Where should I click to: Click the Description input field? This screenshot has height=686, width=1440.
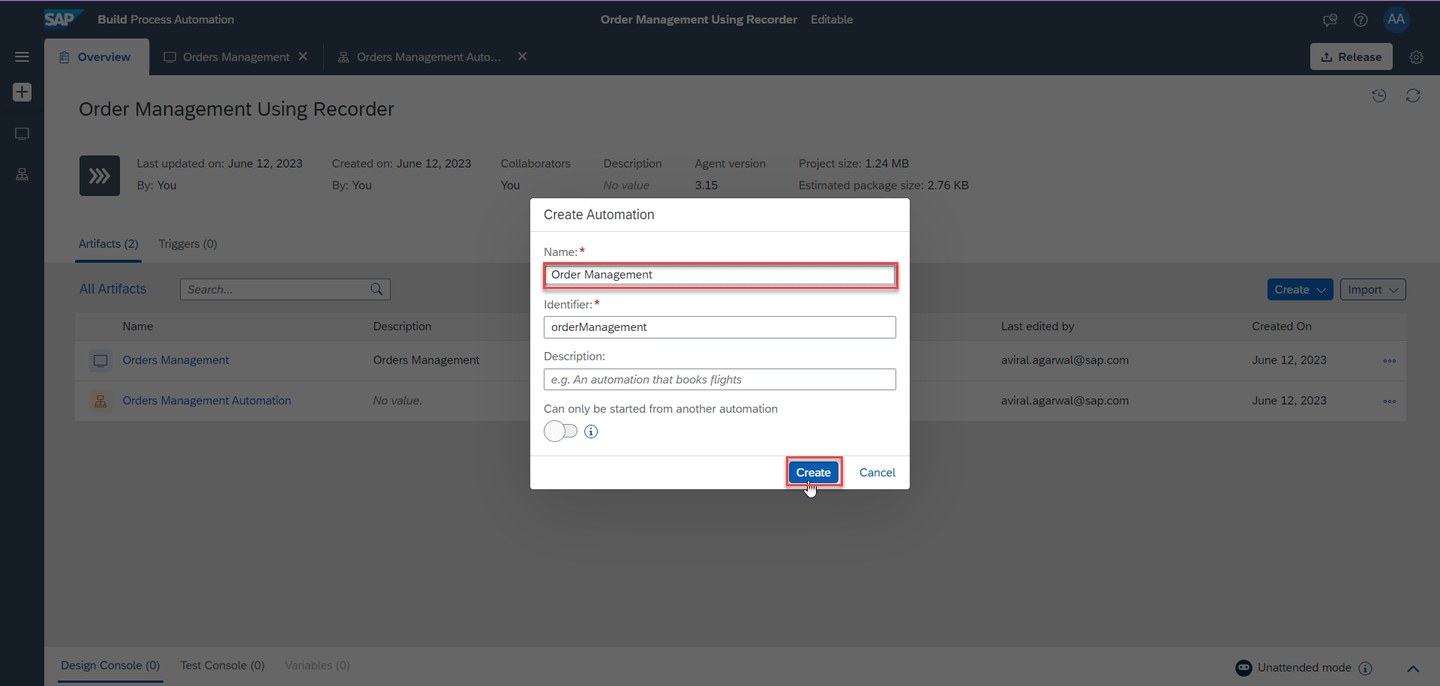tap(720, 379)
